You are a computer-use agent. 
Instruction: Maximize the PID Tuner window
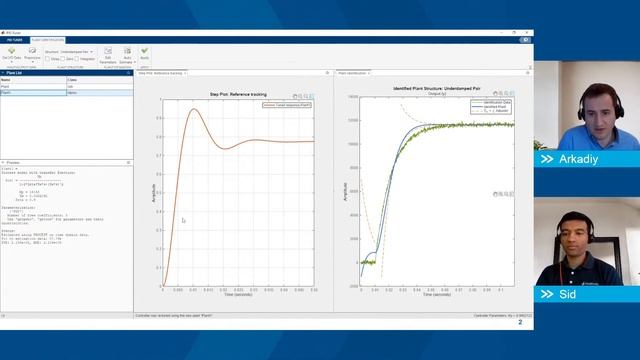coord(514,32)
